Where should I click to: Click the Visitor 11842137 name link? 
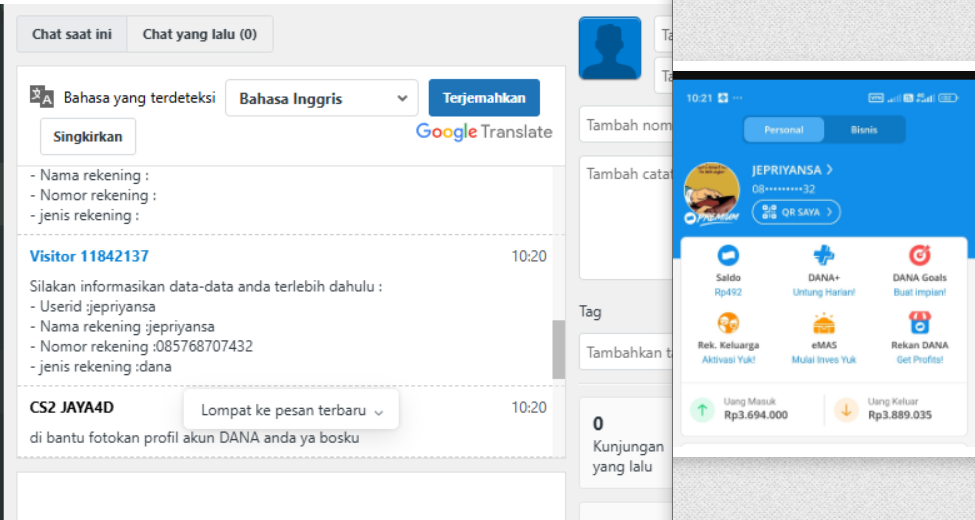coord(89,256)
